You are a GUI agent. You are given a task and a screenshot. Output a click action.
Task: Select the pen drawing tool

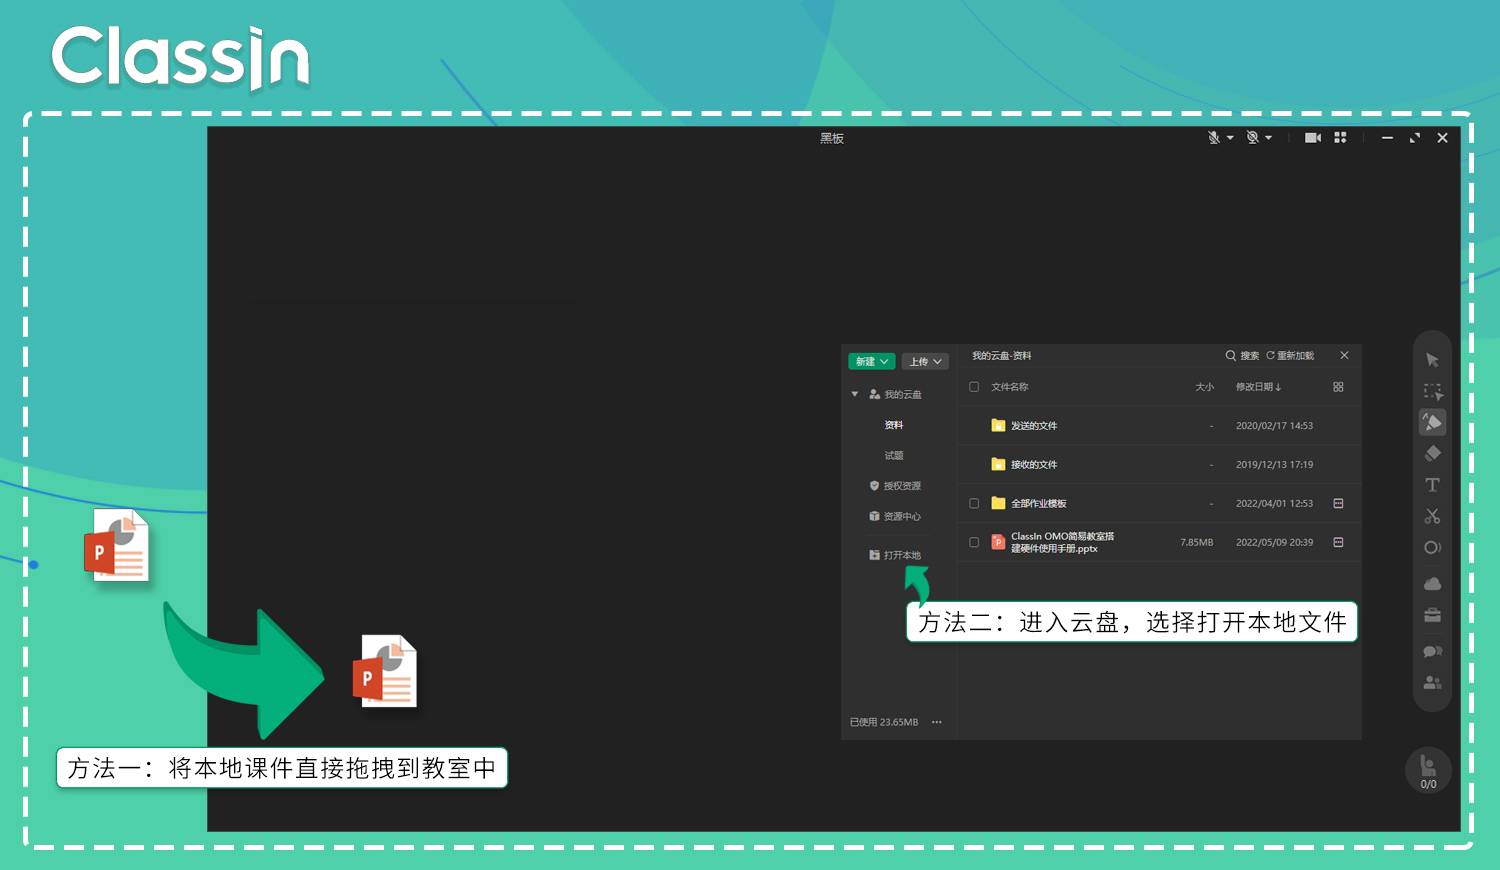point(1432,423)
